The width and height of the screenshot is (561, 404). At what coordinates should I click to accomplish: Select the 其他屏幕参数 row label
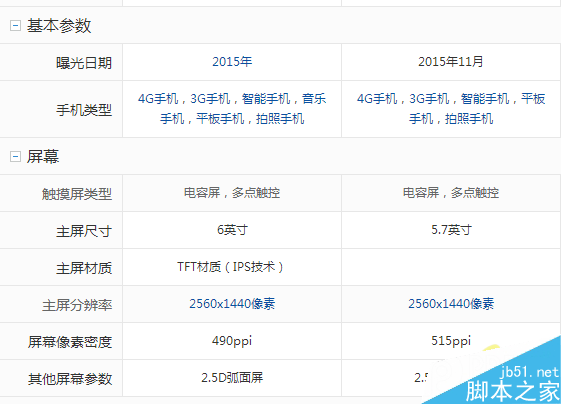pos(70,379)
